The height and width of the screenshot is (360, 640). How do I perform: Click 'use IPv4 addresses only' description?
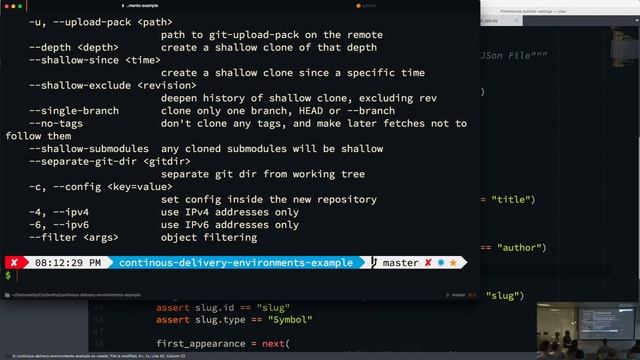coord(230,212)
